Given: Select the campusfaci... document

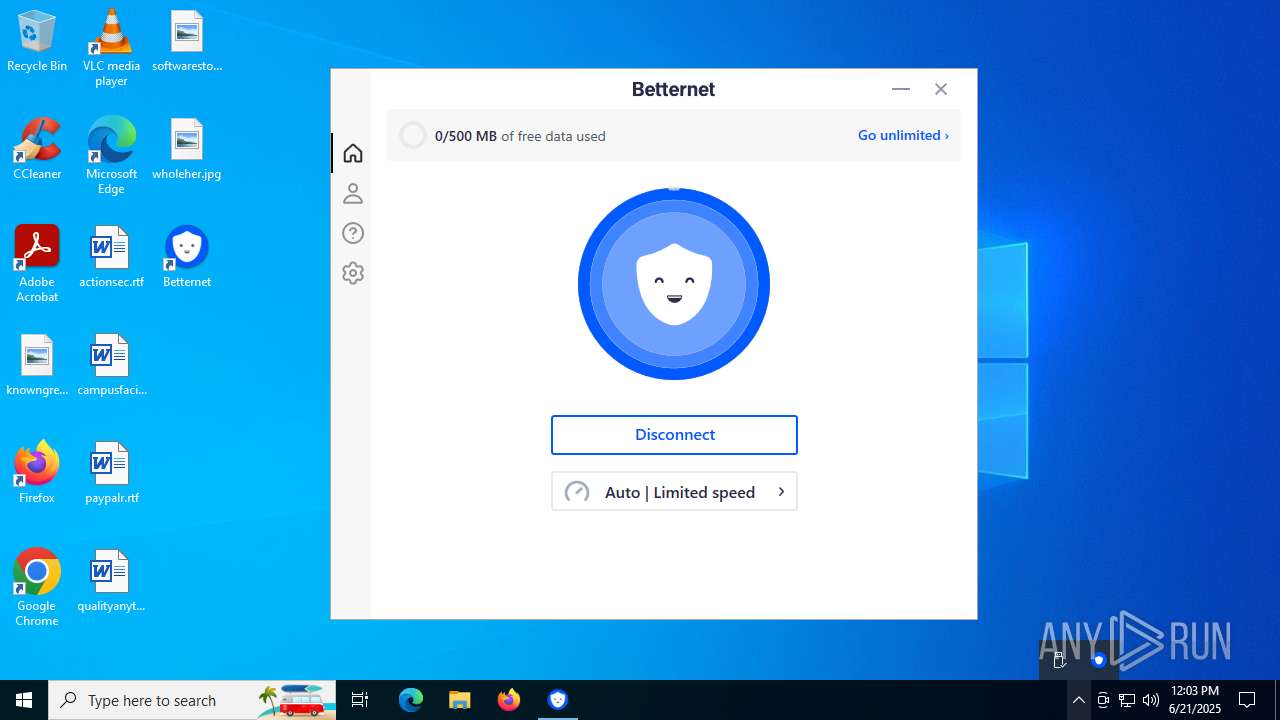Looking at the screenshot, I should click(x=111, y=366).
